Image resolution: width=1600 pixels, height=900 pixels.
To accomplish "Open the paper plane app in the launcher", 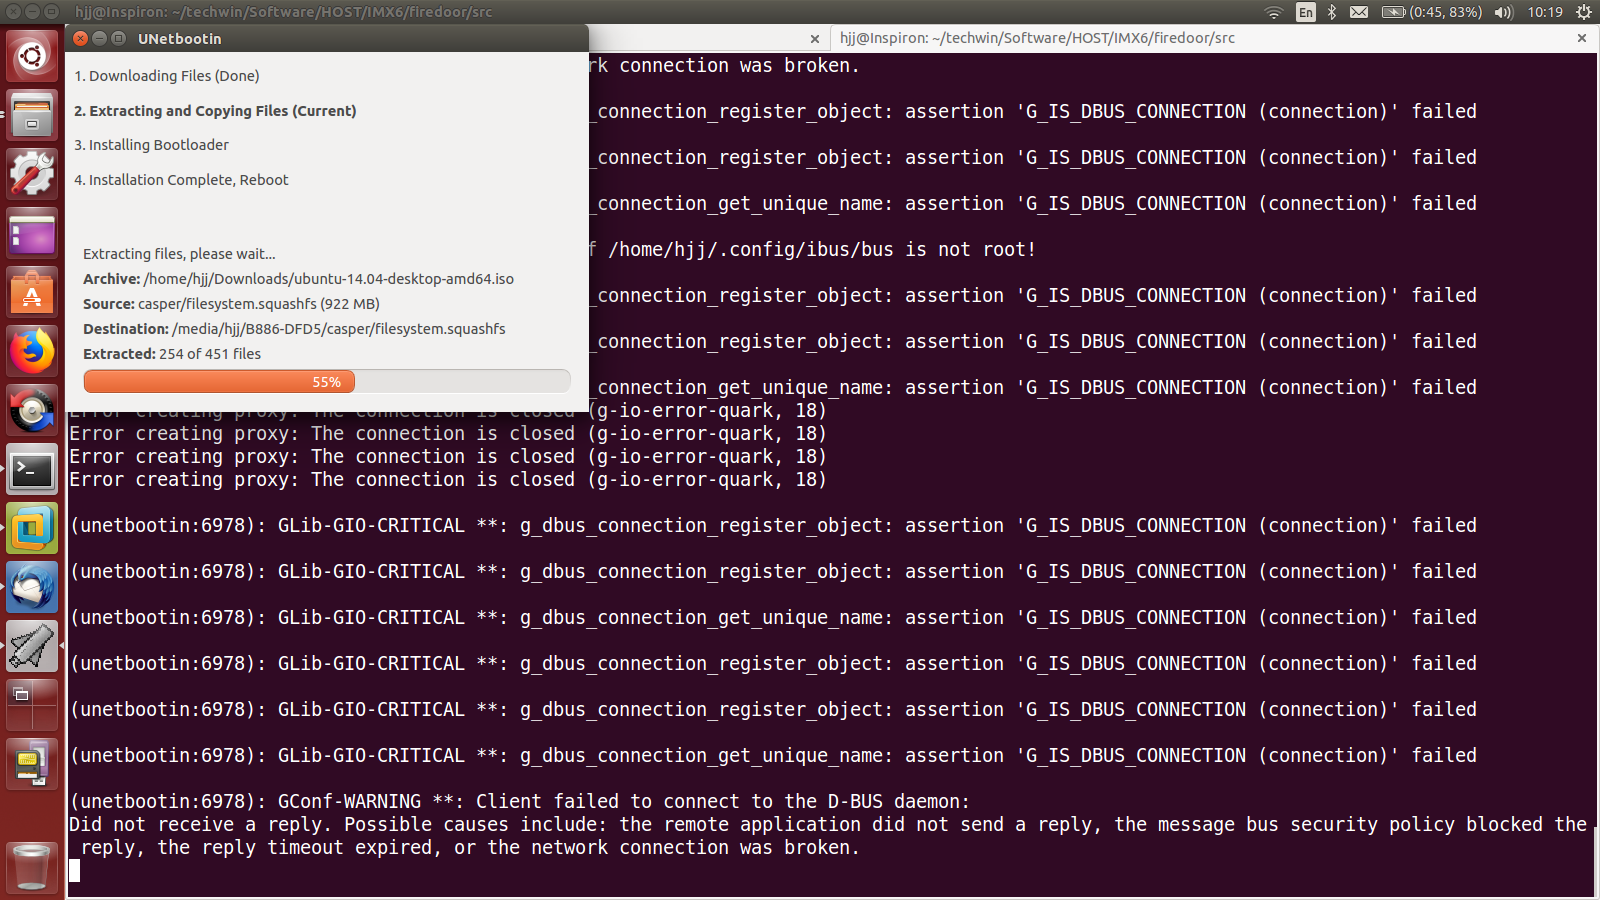I will click(x=32, y=646).
